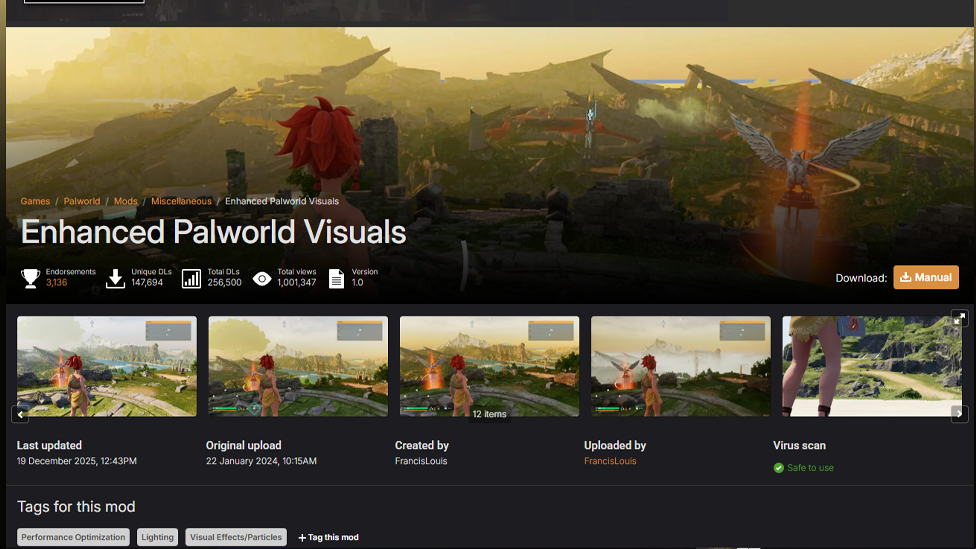Click the Enhanced Palworld Visuals title

coord(213,232)
